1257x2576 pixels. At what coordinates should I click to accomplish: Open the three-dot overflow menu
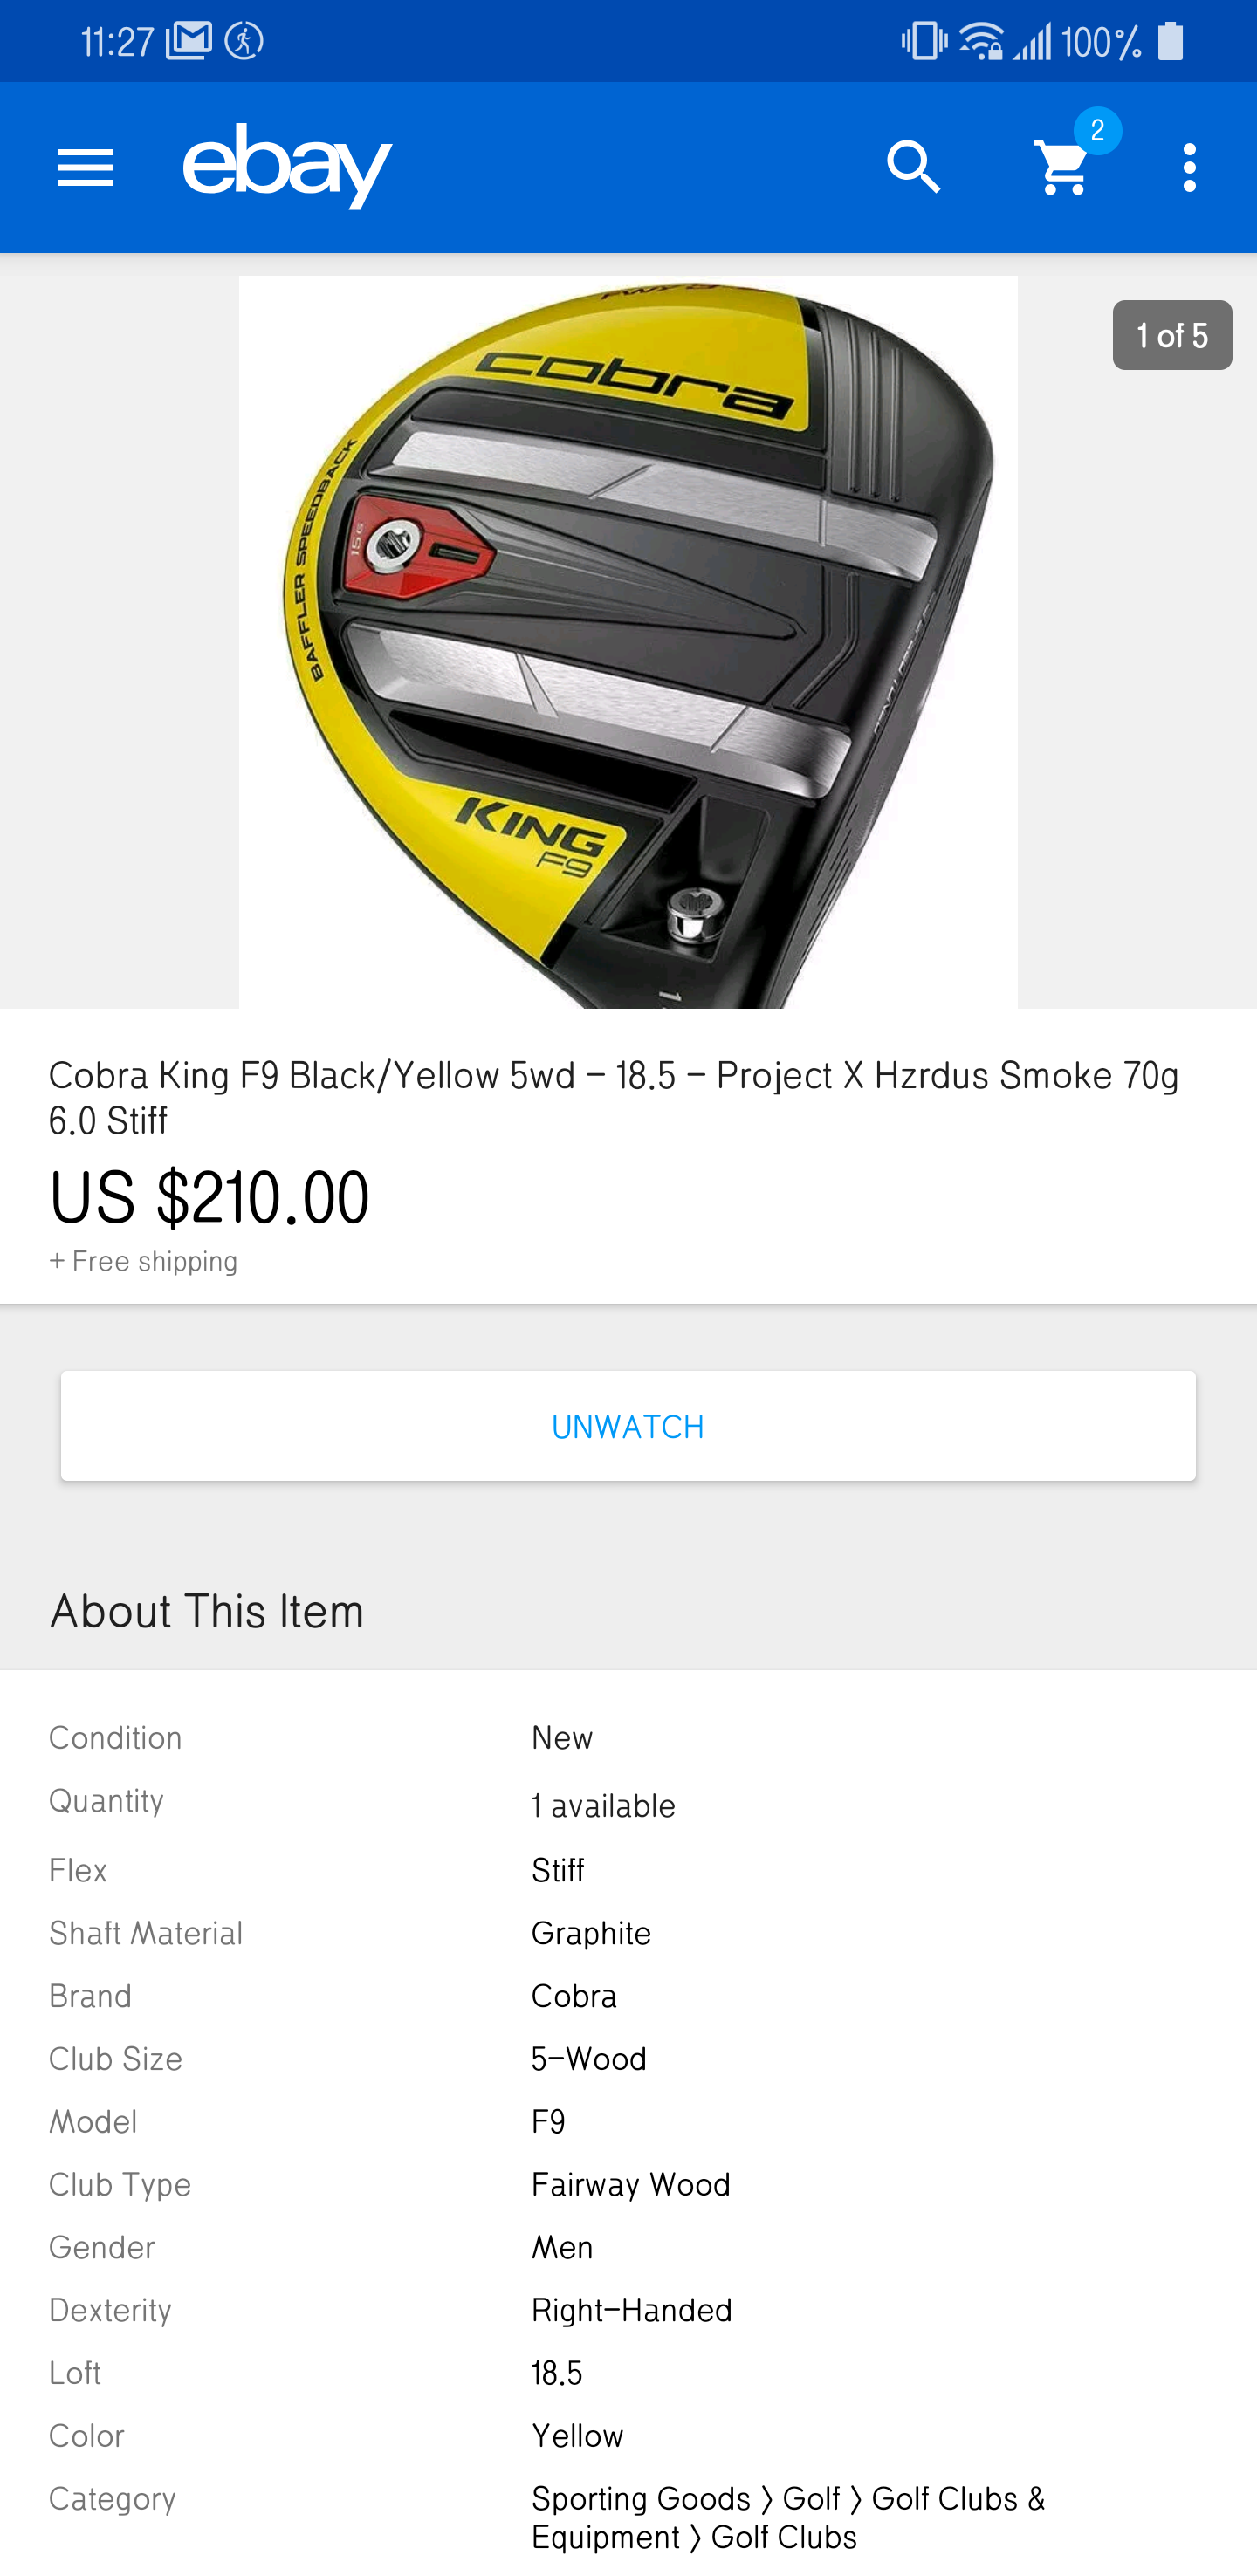pyautogui.click(x=1189, y=167)
